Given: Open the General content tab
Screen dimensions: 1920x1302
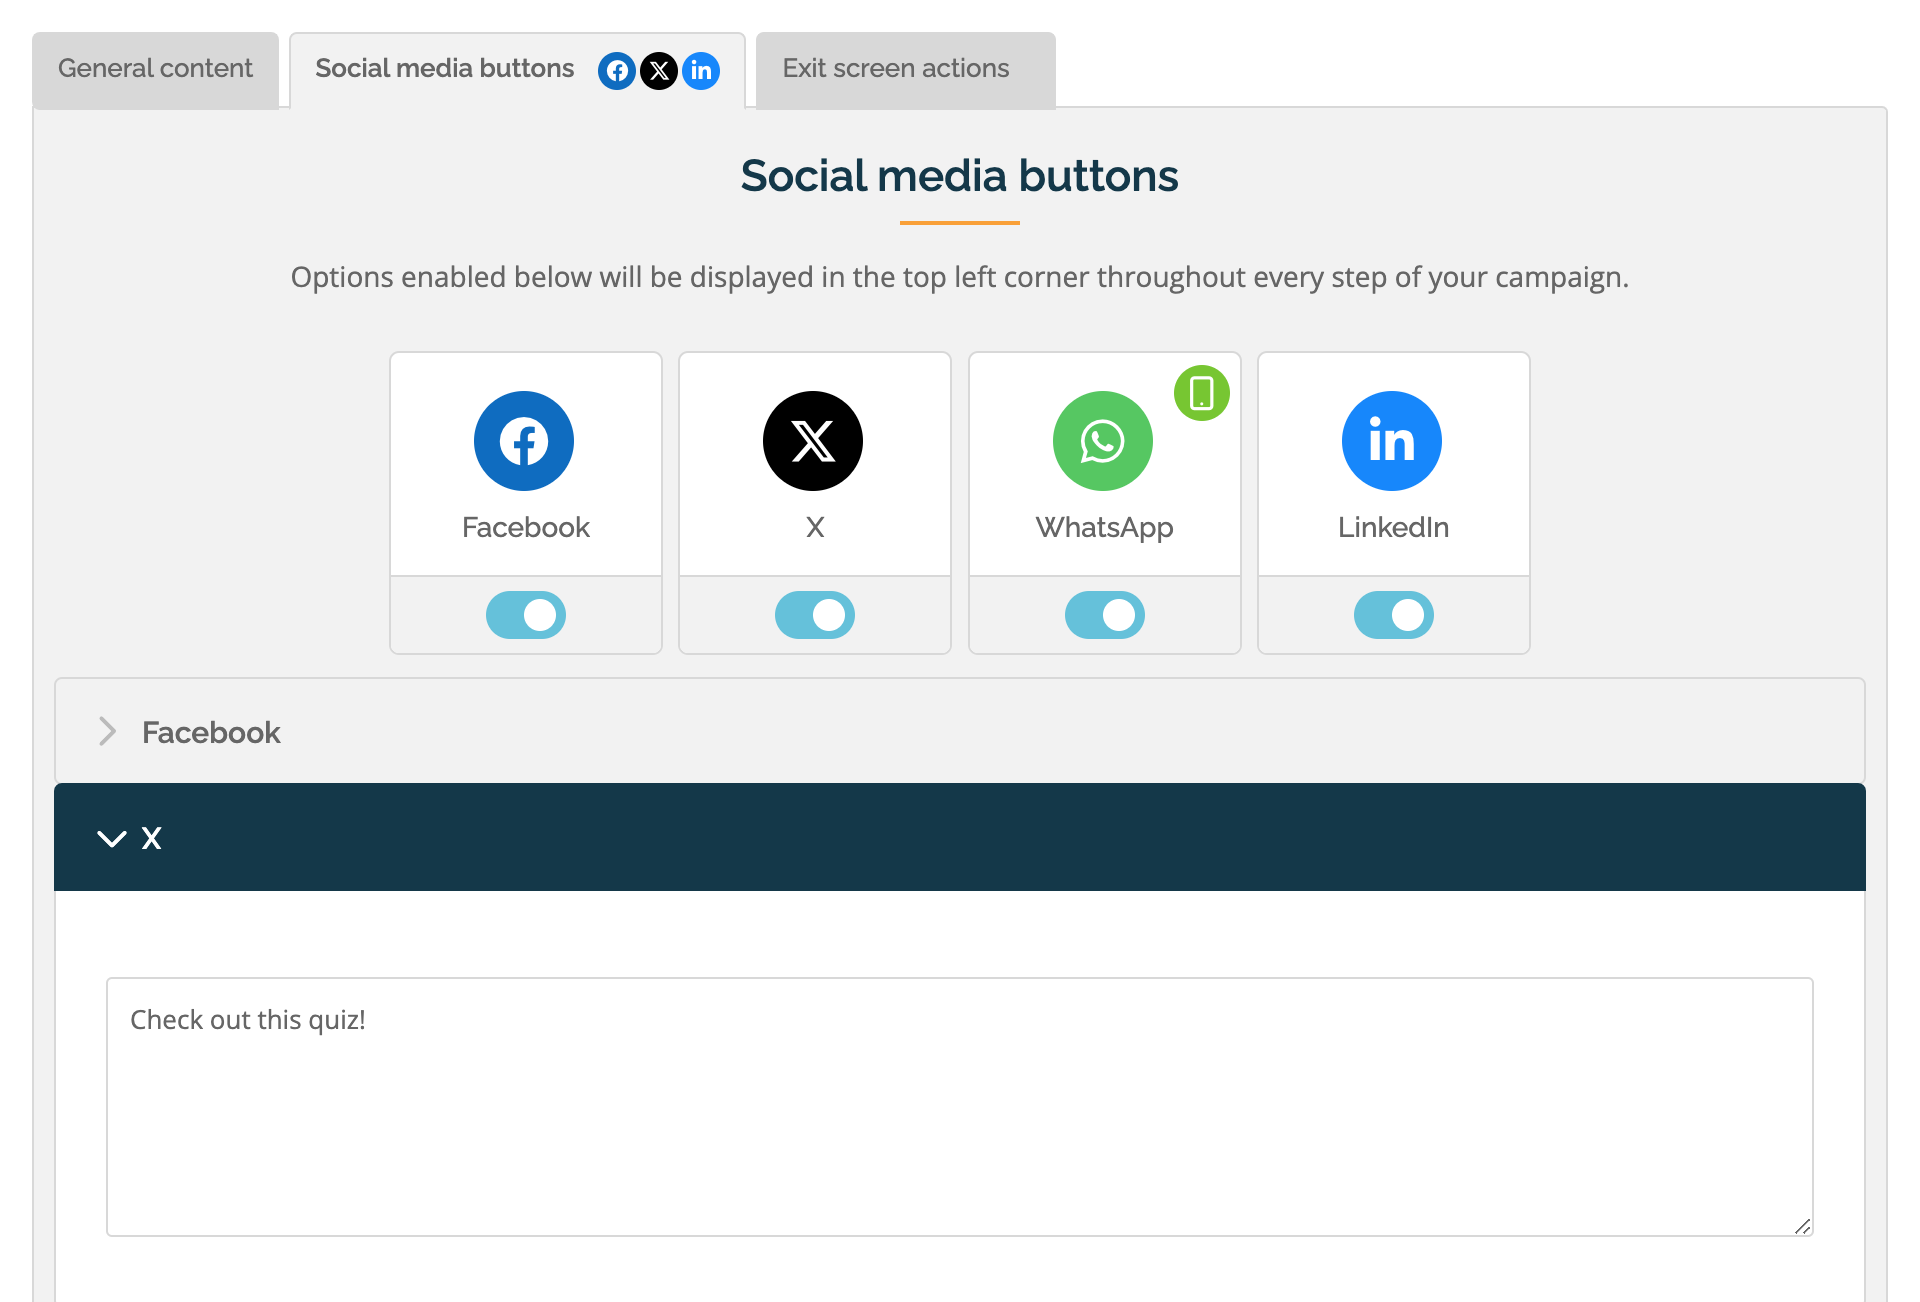Looking at the screenshot, I should (156, 69).
